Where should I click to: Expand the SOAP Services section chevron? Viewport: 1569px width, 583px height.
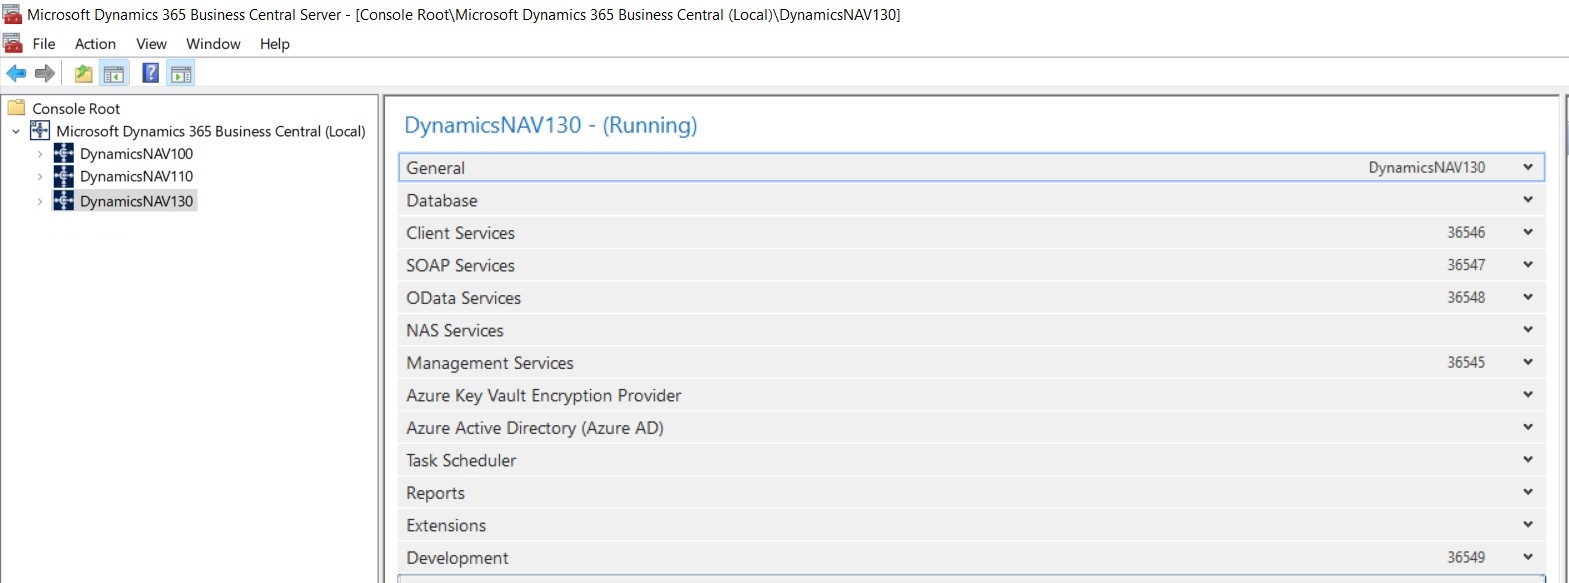(1528, 265)
